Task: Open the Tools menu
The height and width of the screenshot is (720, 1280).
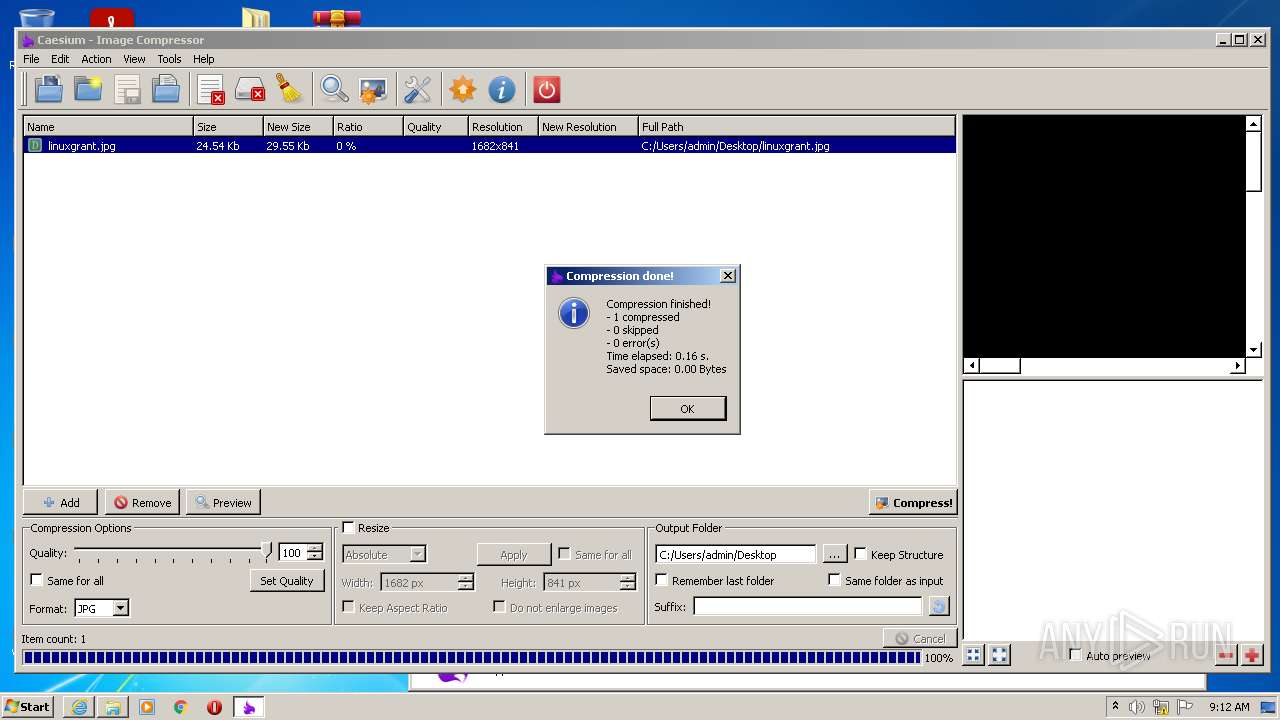Action: [169, 59]
